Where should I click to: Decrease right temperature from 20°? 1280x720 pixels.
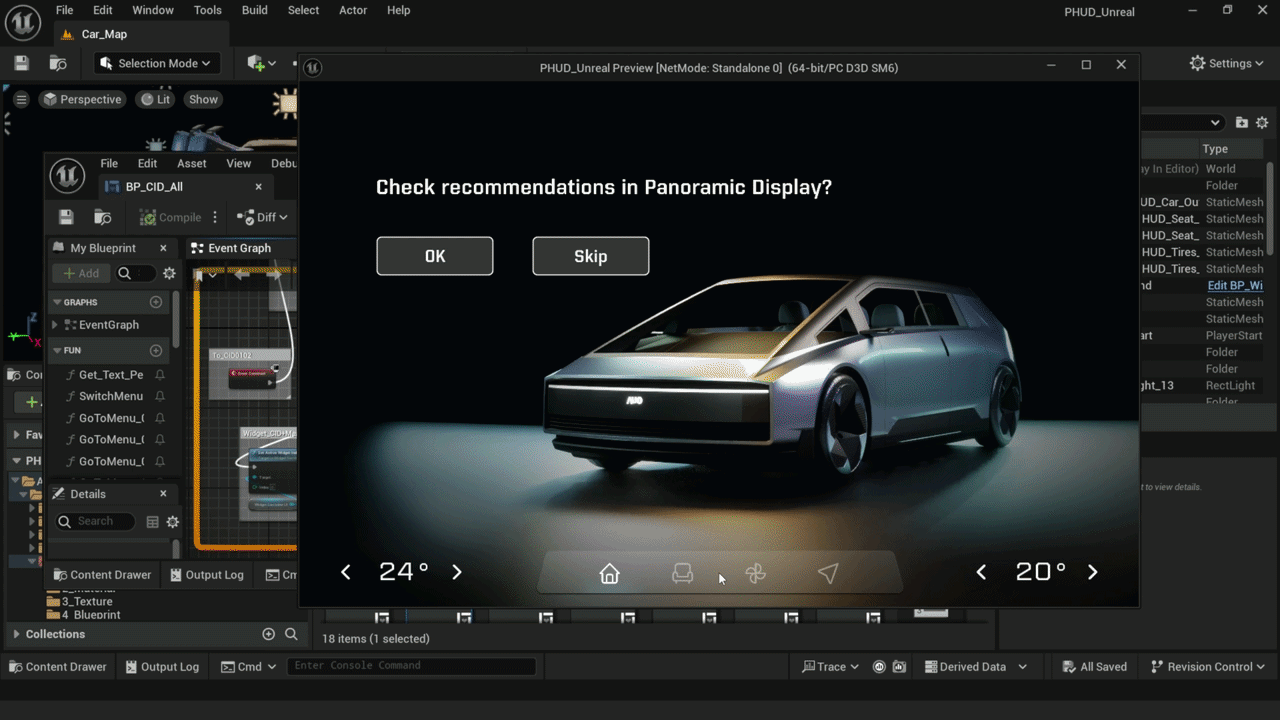click(x=981, y=572)
